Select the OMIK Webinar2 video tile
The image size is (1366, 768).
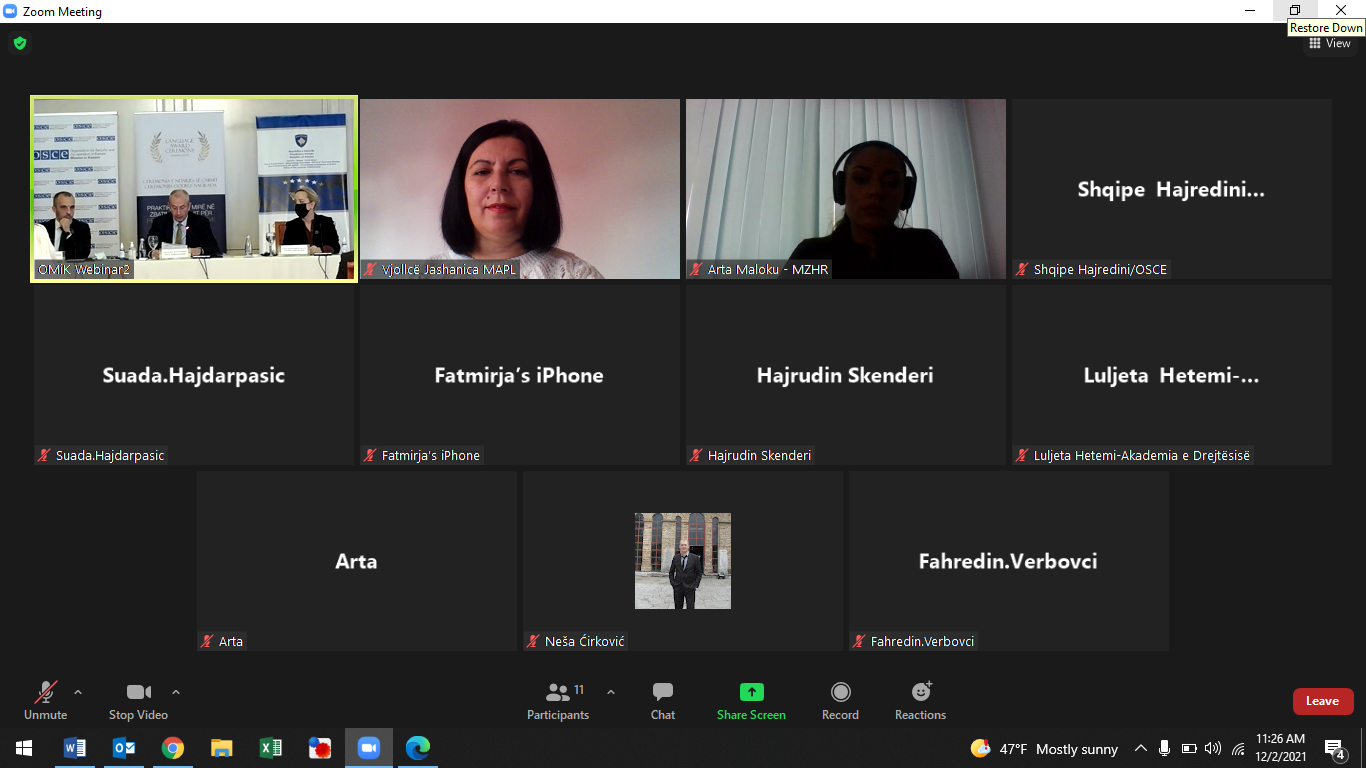[x=194, y=188]
